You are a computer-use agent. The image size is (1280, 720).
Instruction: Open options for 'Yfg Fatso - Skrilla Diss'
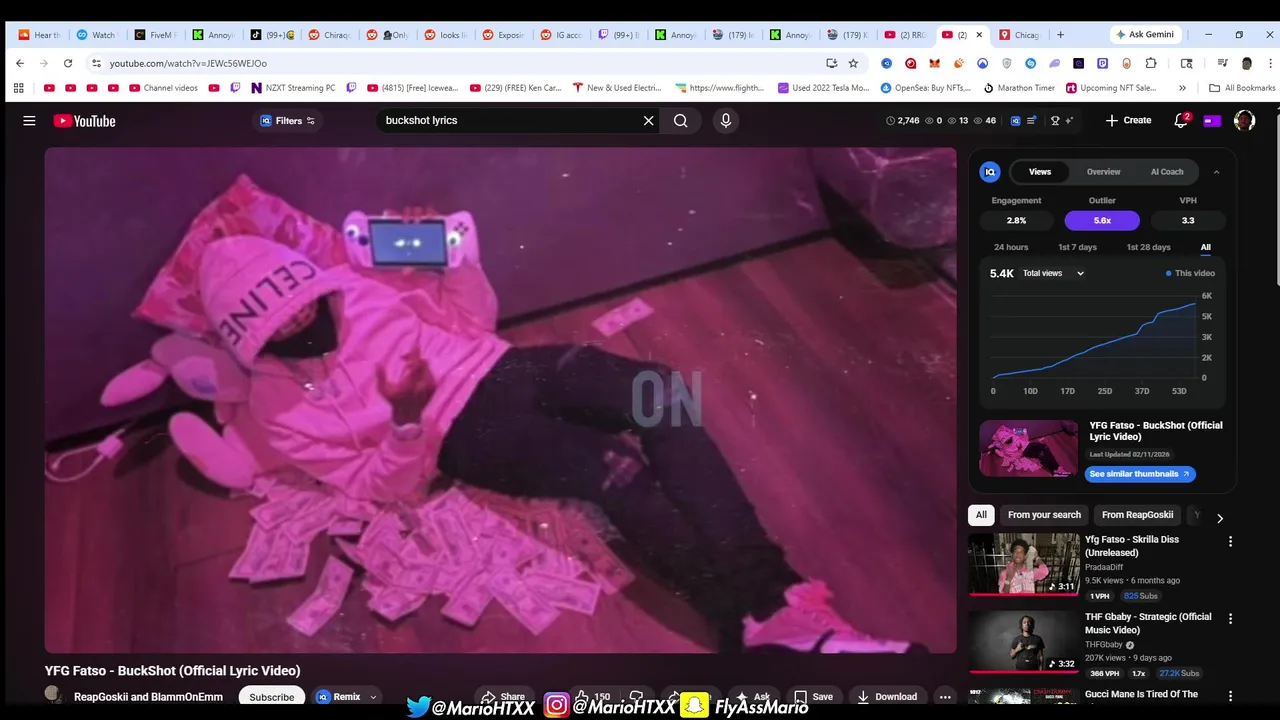tap(1230, 541)
